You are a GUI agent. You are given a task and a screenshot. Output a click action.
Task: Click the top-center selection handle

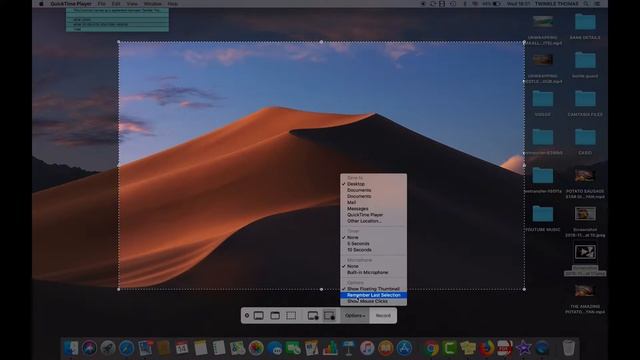click(x=321, y=42)
